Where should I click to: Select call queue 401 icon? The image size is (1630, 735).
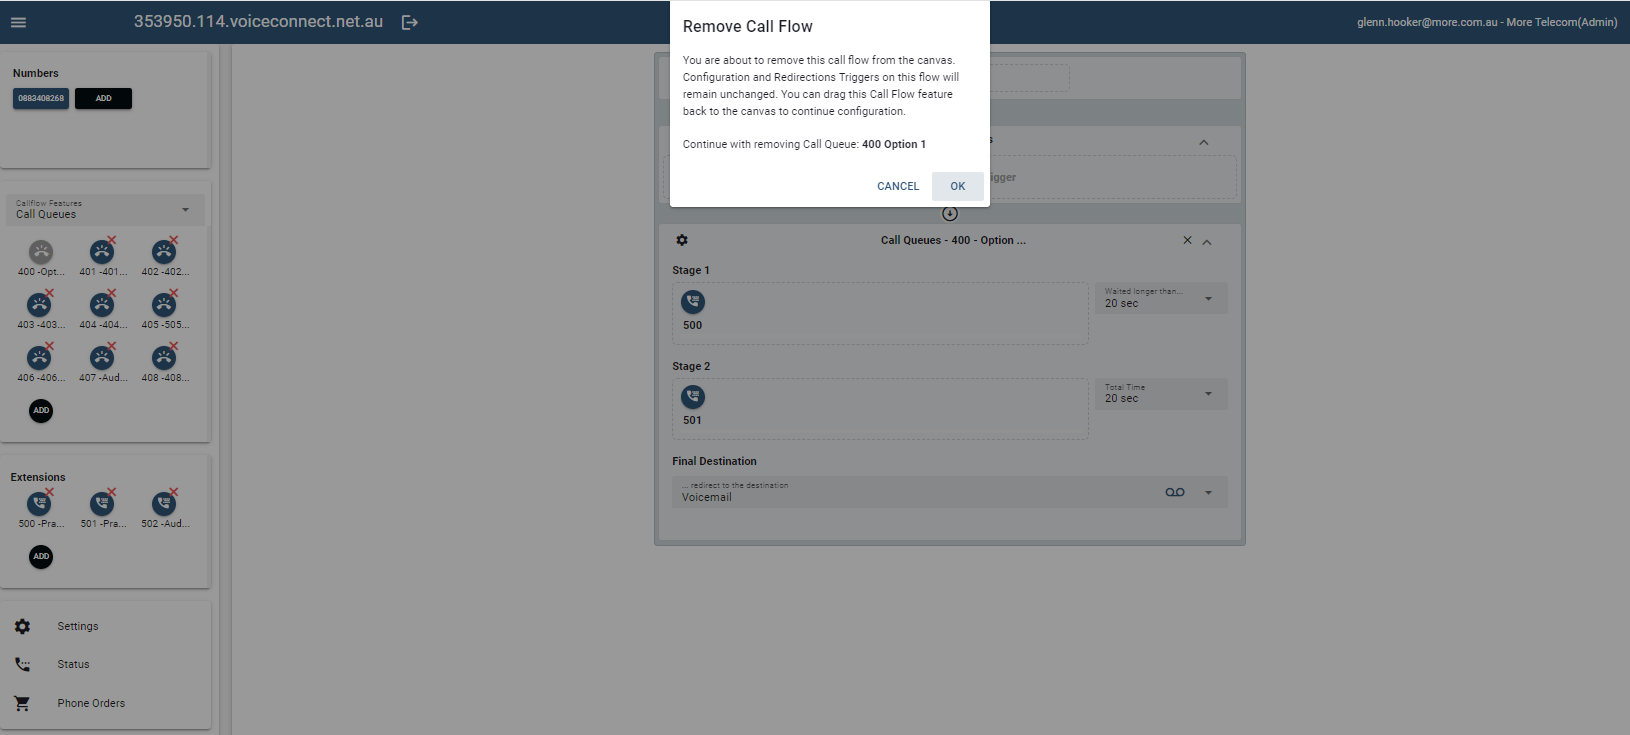(x=102, y=253)
